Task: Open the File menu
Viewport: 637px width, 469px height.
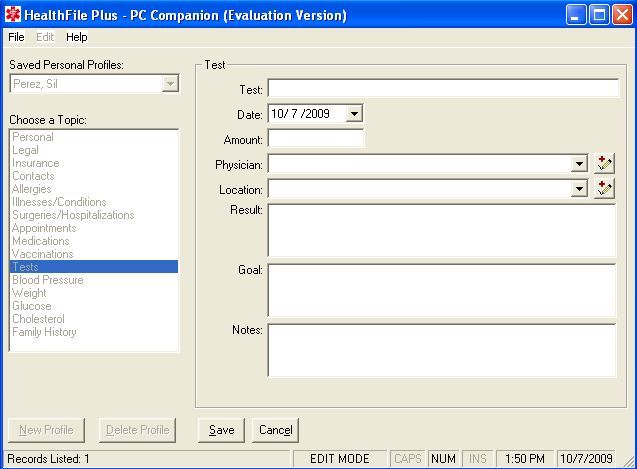Action: point(16,37)
